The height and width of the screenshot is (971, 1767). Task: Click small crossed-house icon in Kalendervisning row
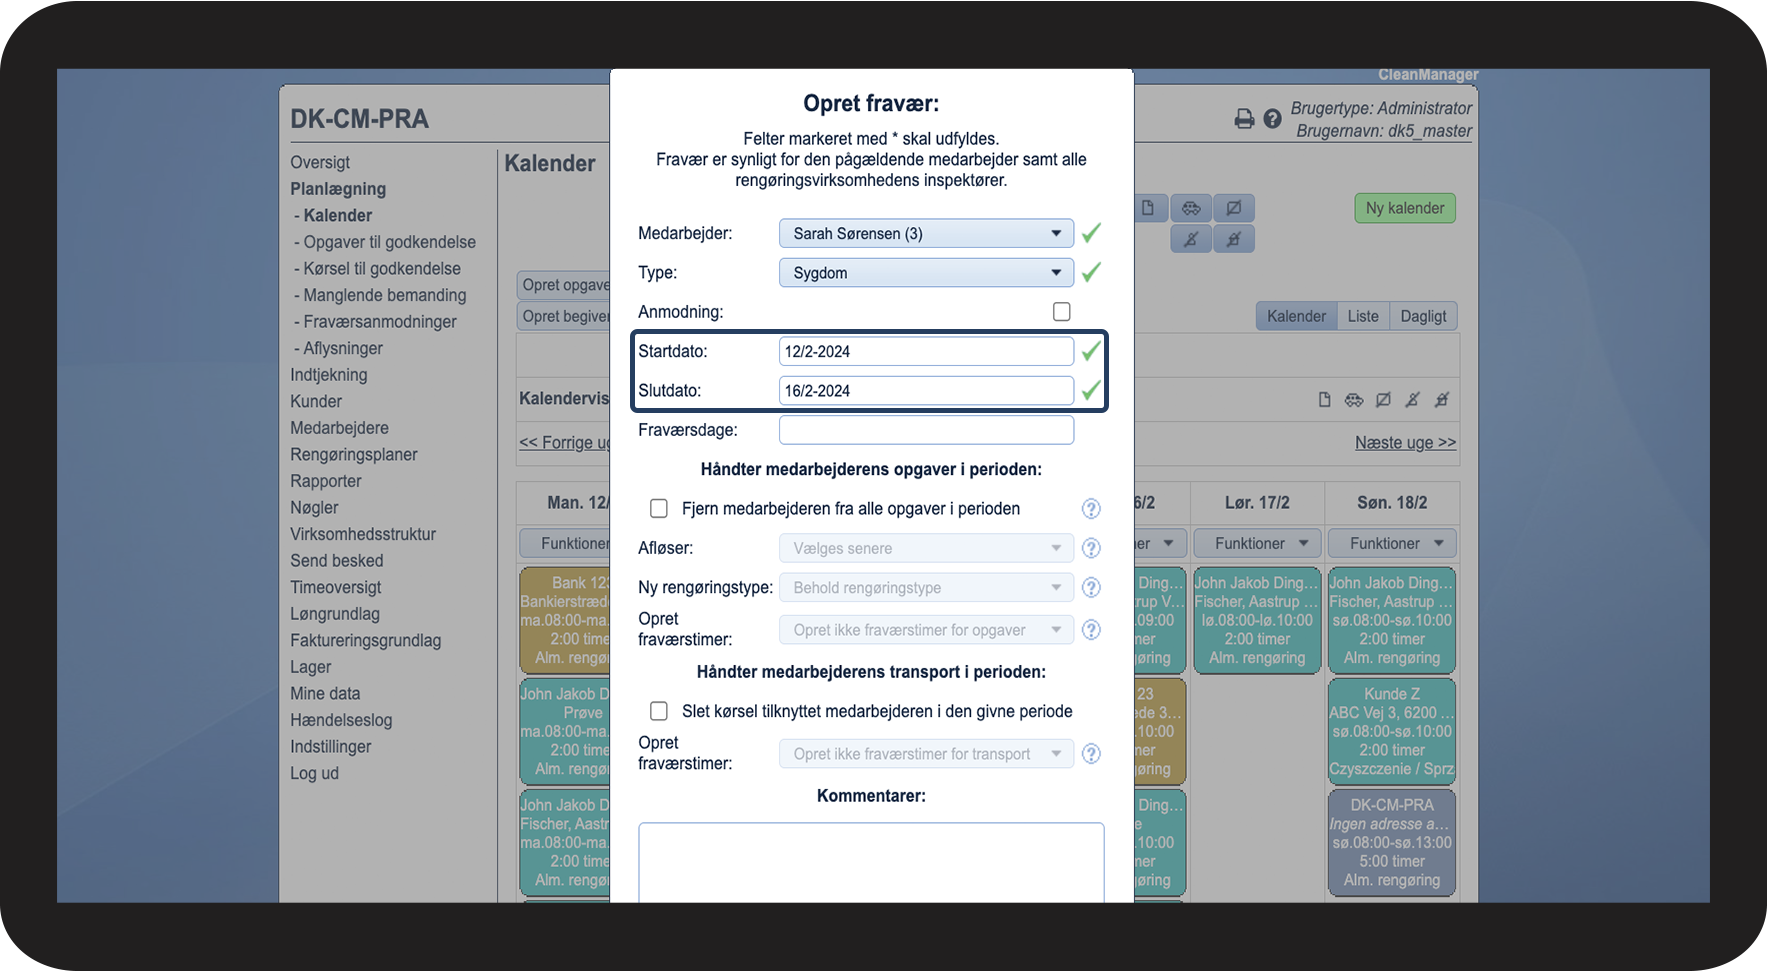point(1442,400)
